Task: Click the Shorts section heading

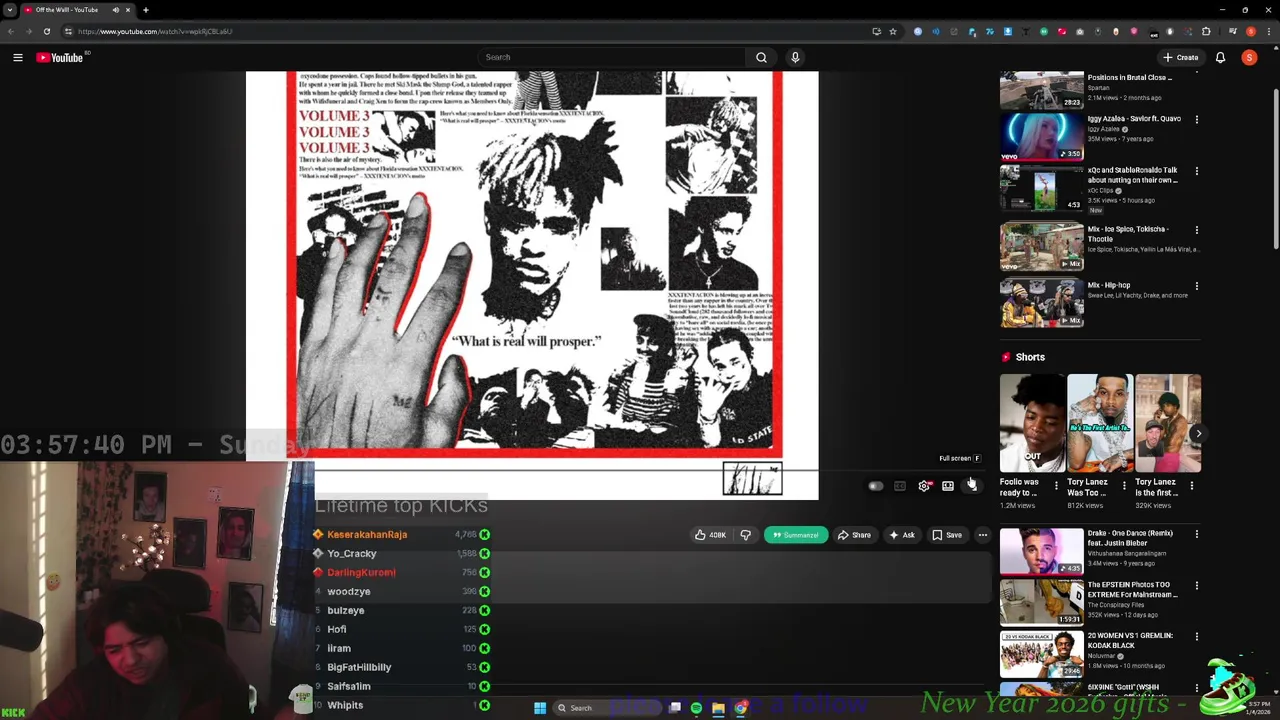Action: click(x=1030, y=357)
